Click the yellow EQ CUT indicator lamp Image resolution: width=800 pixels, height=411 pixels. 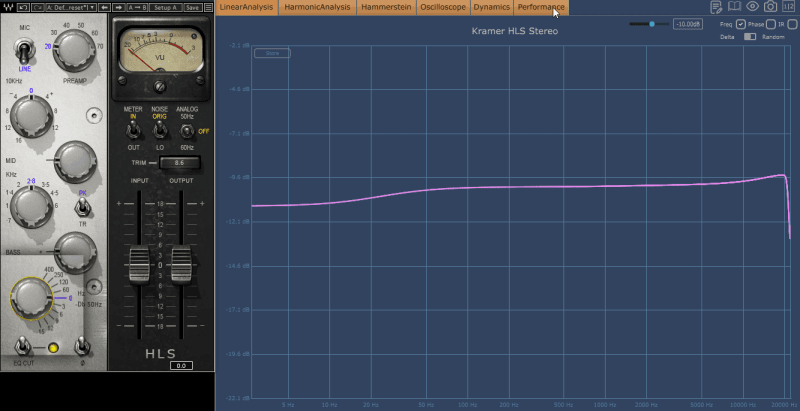(53, 348)
